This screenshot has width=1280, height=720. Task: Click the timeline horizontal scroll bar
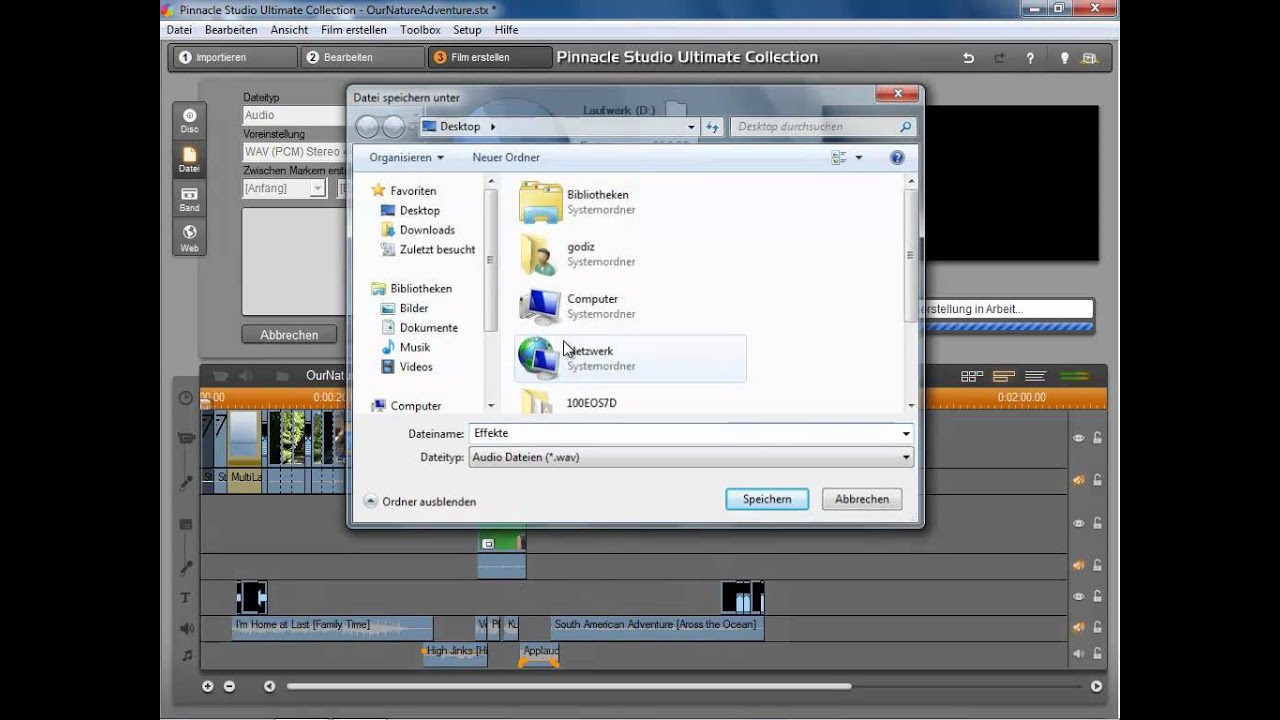[x=569, y=686]
